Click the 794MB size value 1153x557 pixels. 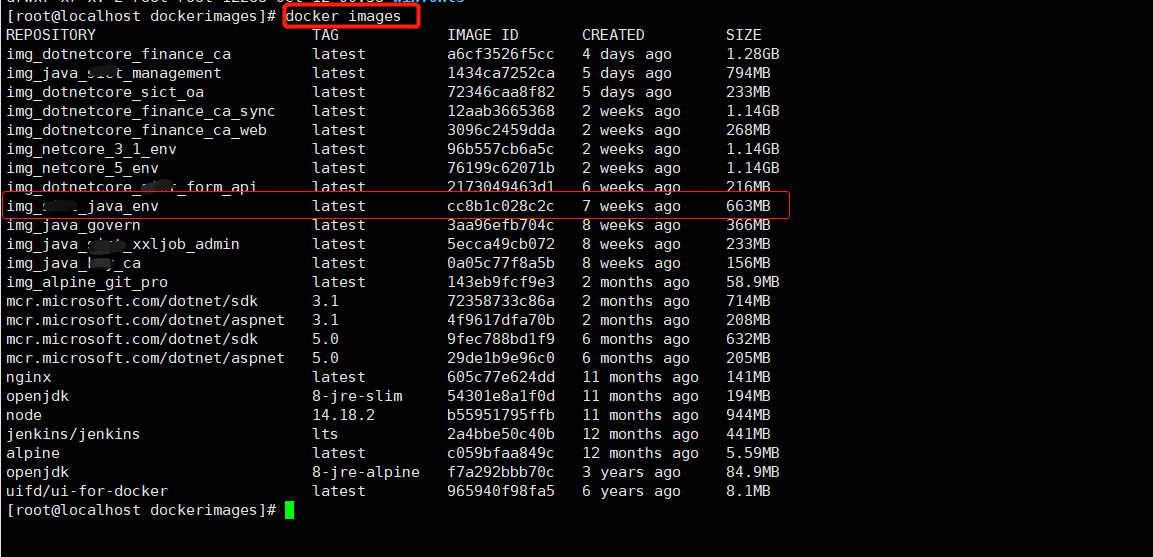[x=748, y=73]
